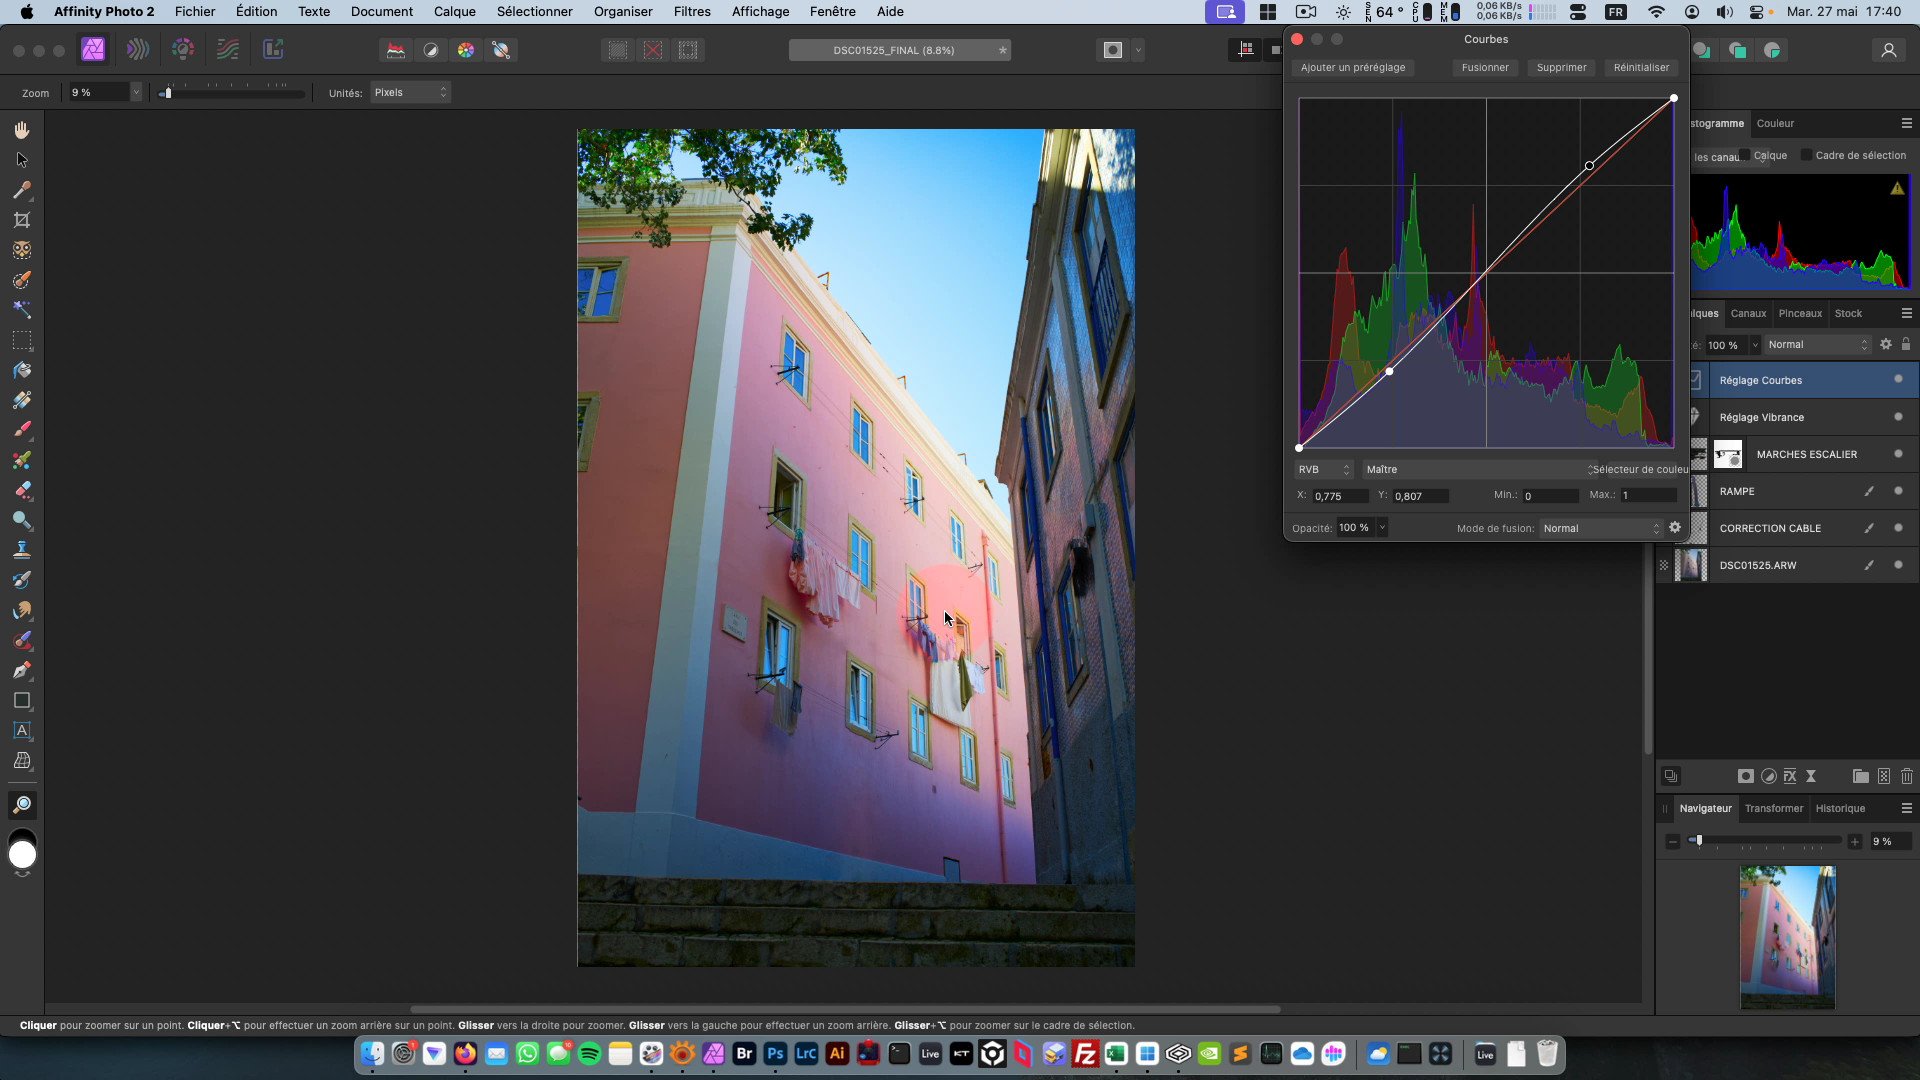Select the Pen tool
This screenshot has width=1920, height=1080.
(x=22, y=670)
